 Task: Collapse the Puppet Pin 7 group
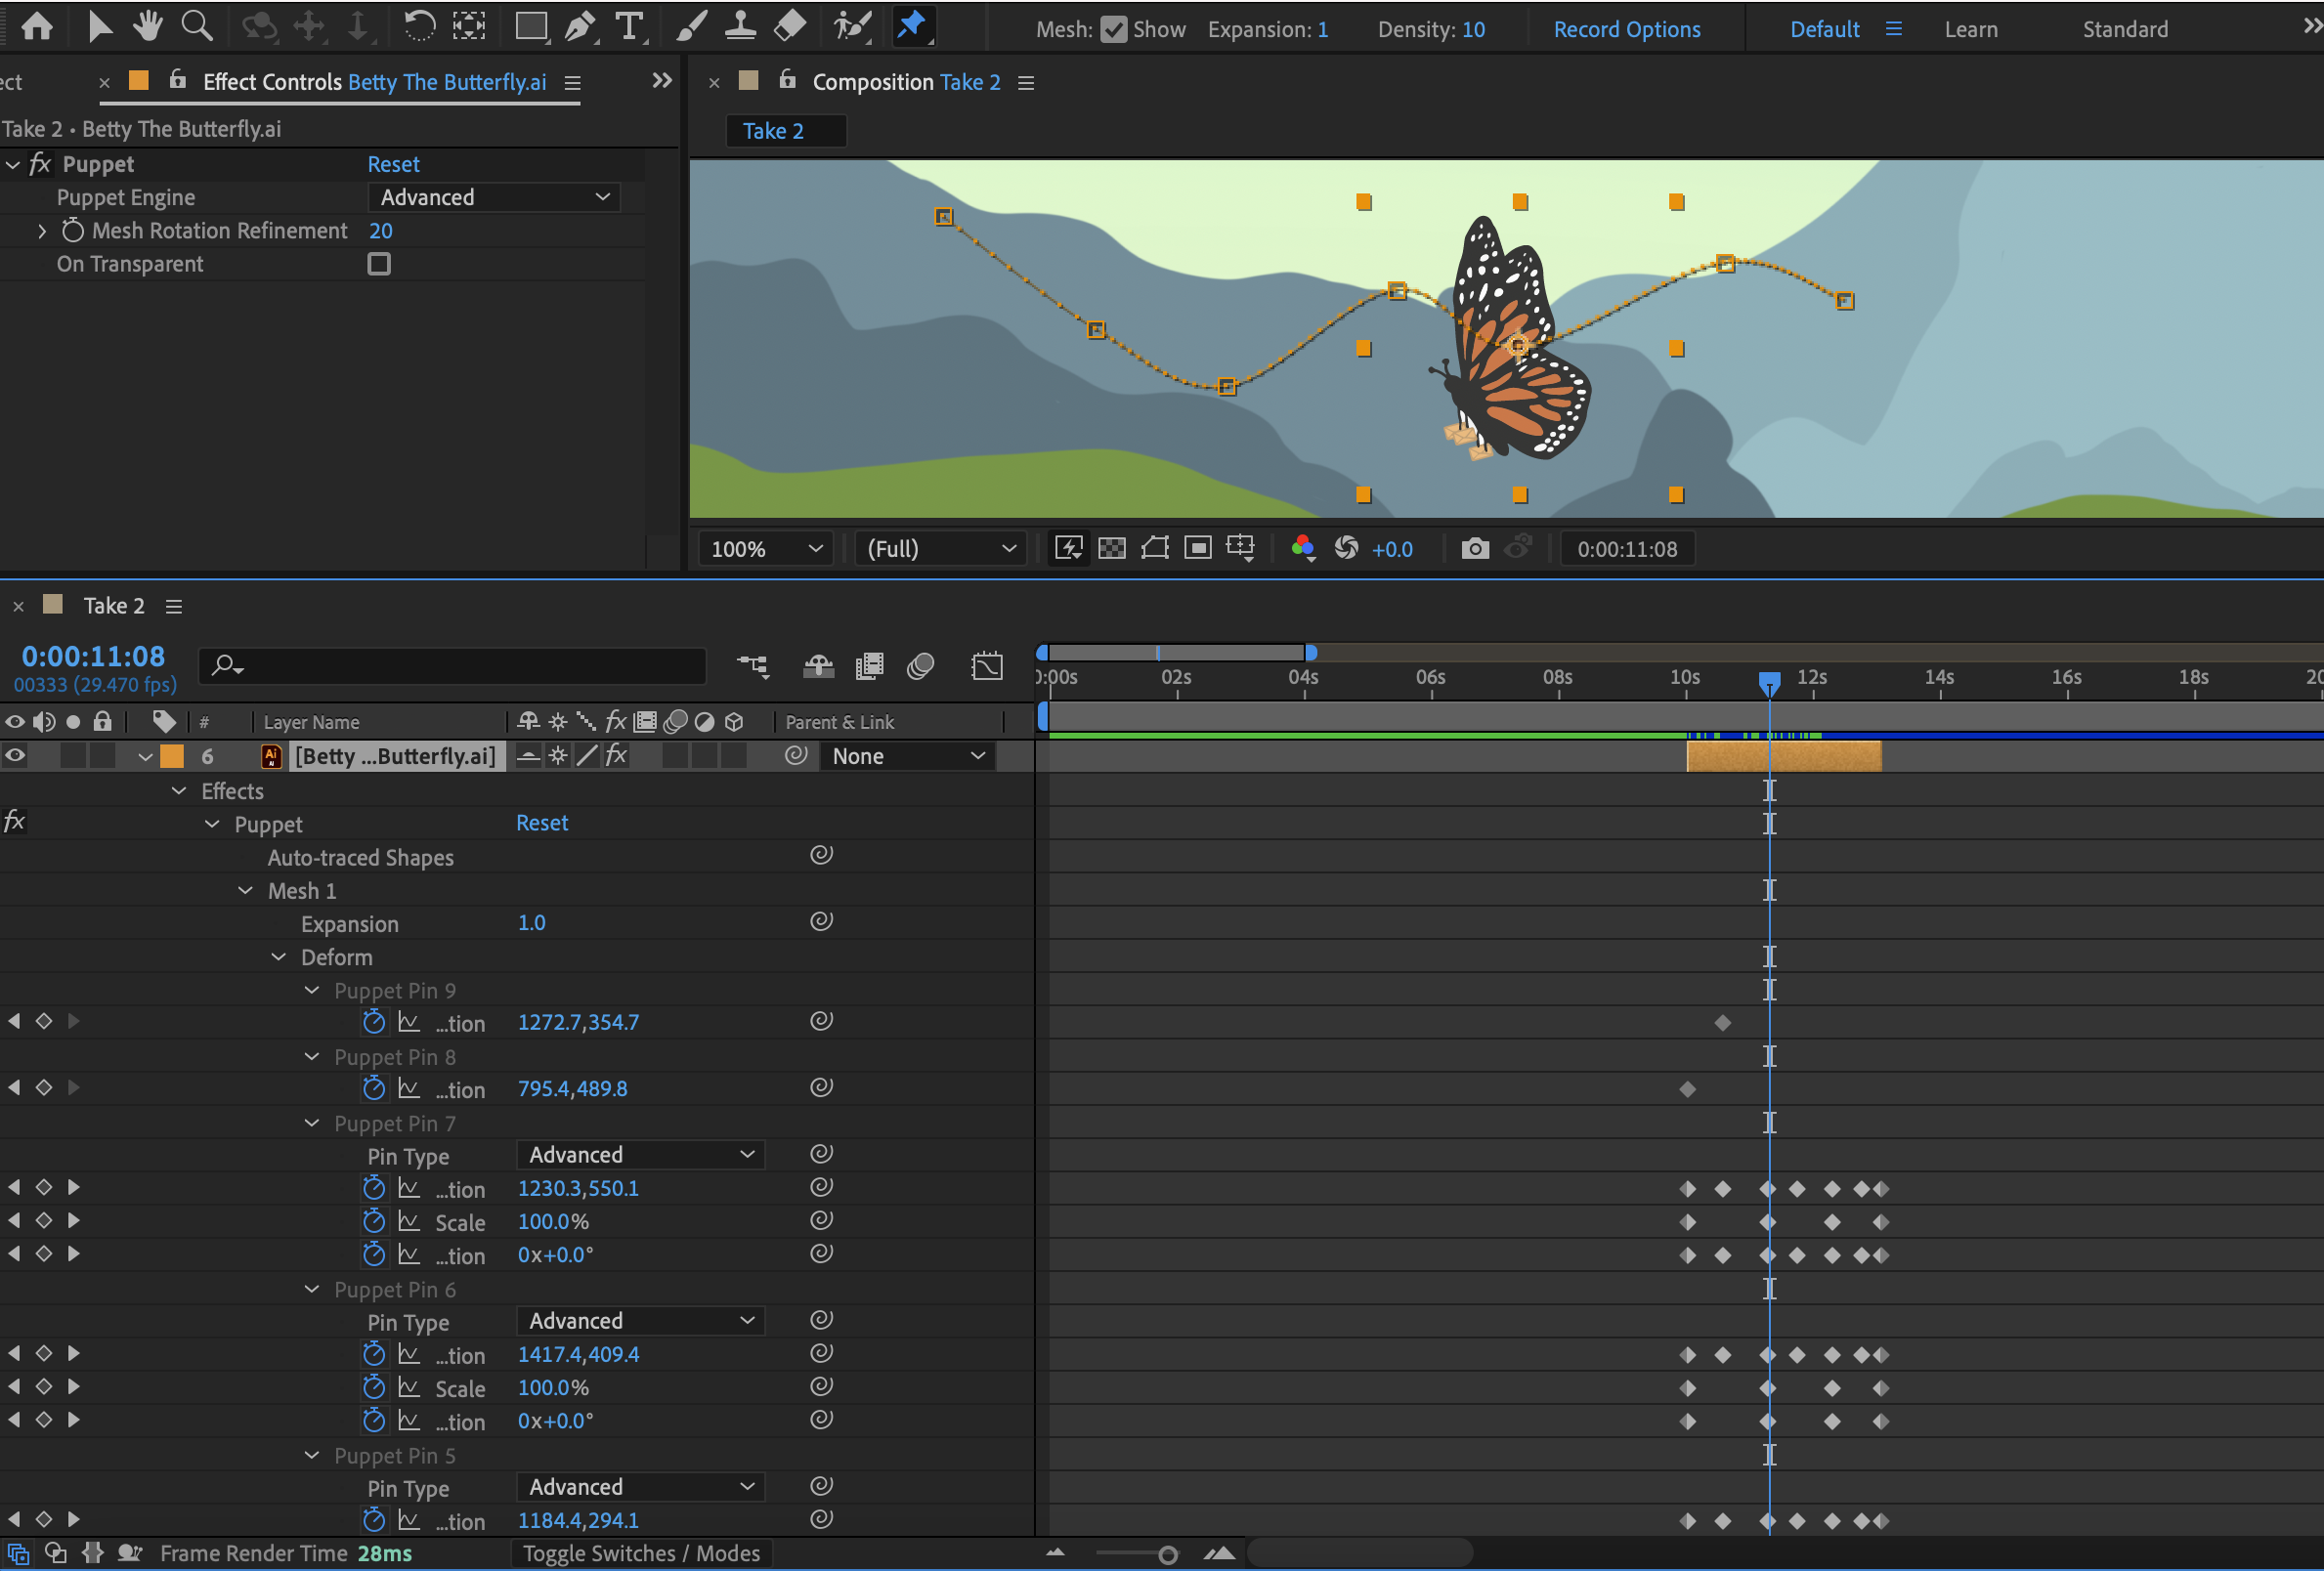tap(312, 1123)
